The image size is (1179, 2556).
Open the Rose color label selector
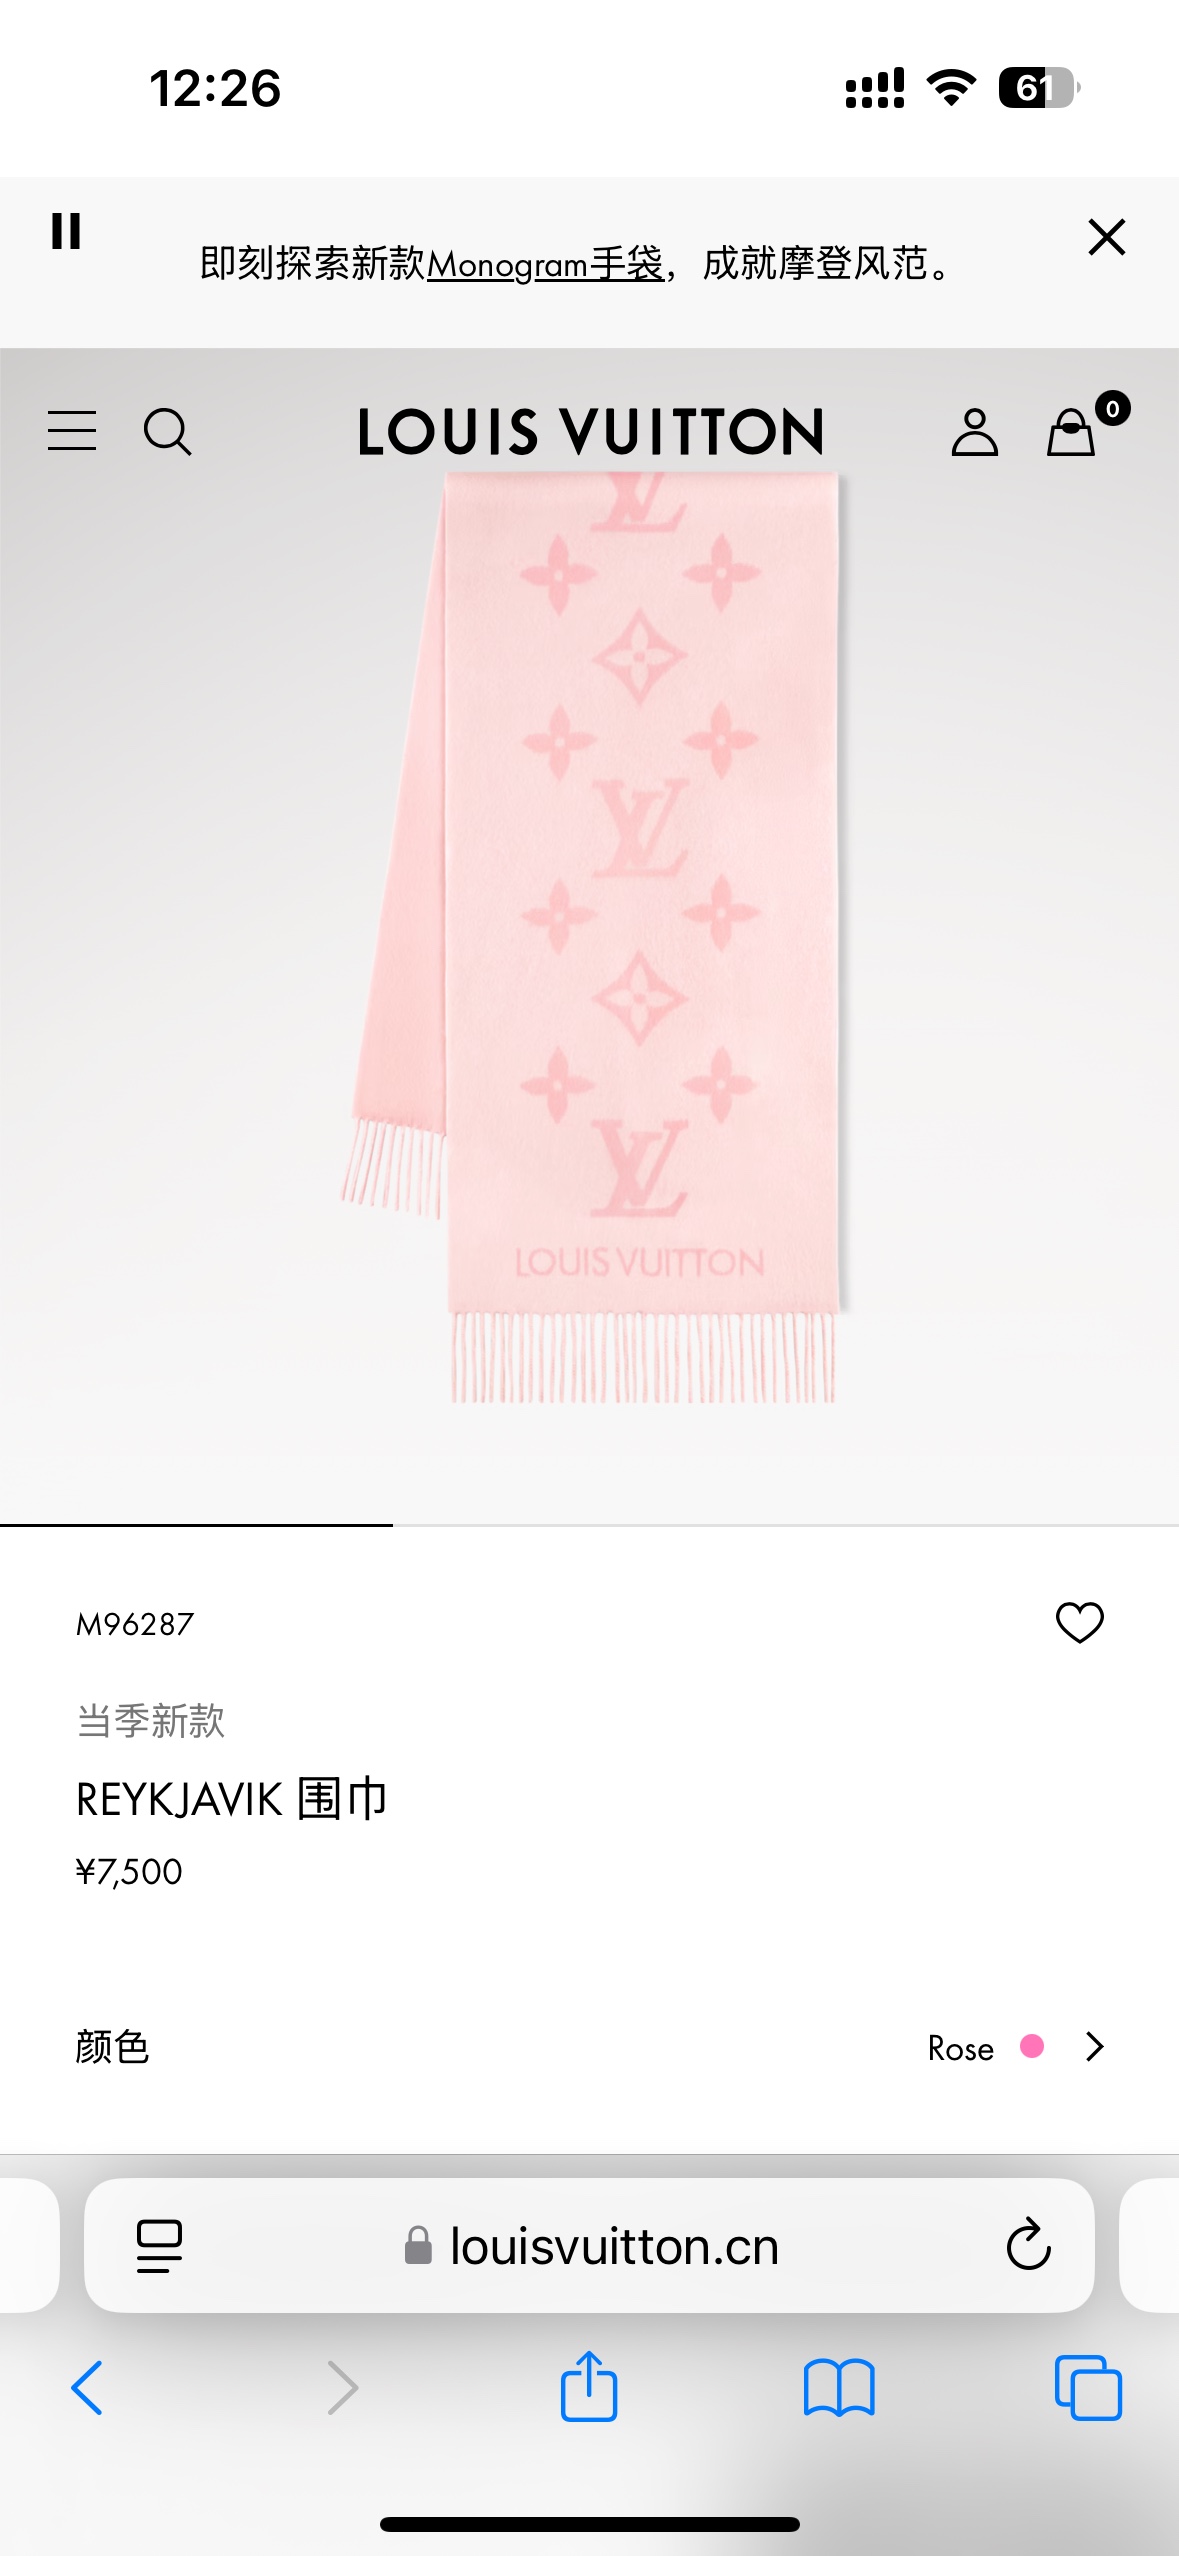[x=960, y=2048]
